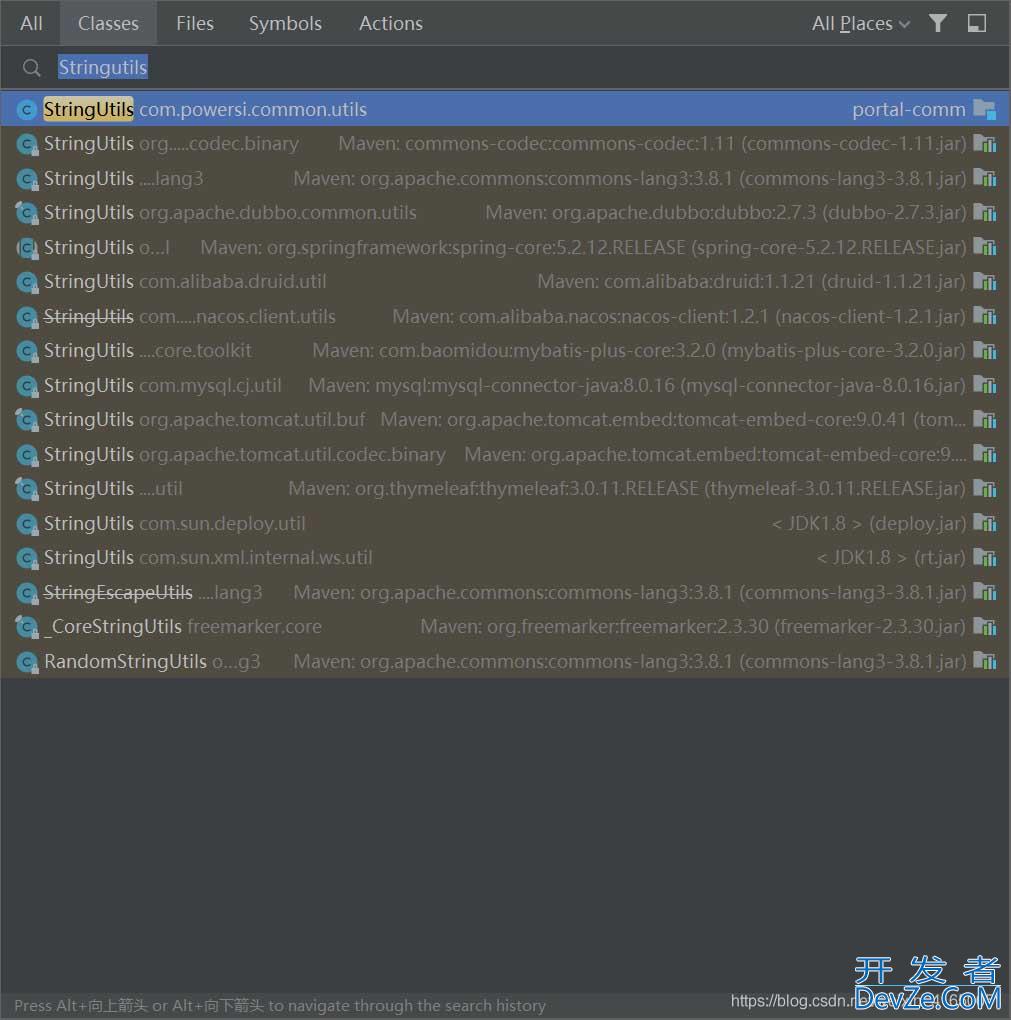This screenshot has height=1020, width=1011.
Task: Click class icon of druid StringUtils row
Action: point(27,282)
